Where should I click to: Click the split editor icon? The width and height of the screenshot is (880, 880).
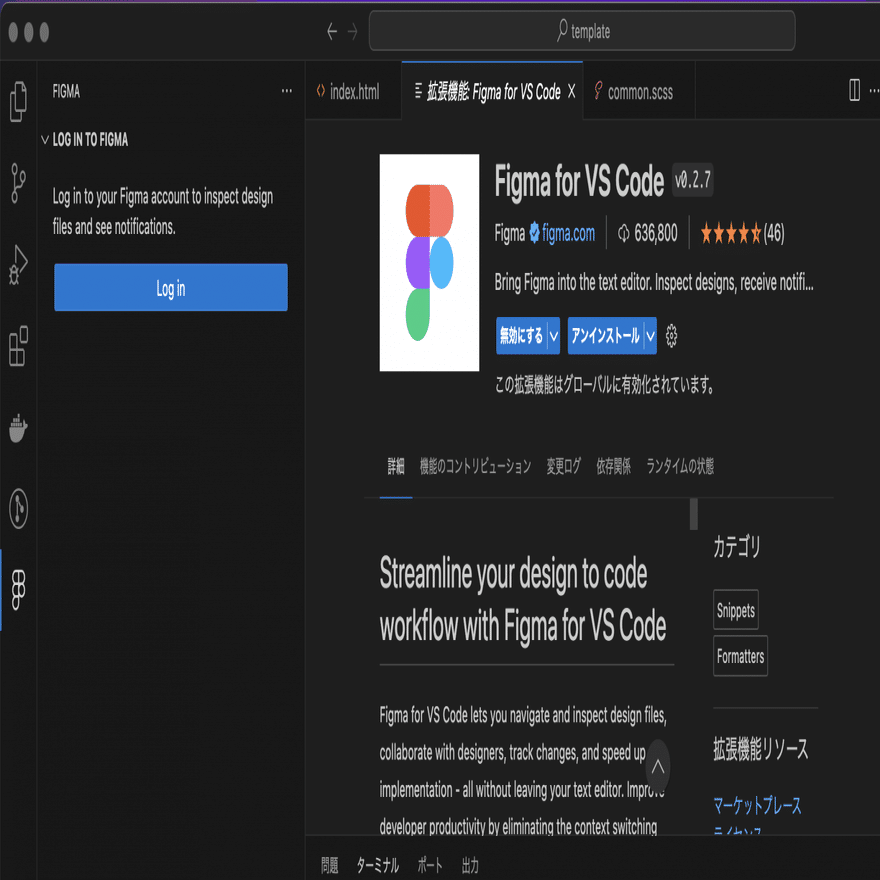tap(854, 90)
